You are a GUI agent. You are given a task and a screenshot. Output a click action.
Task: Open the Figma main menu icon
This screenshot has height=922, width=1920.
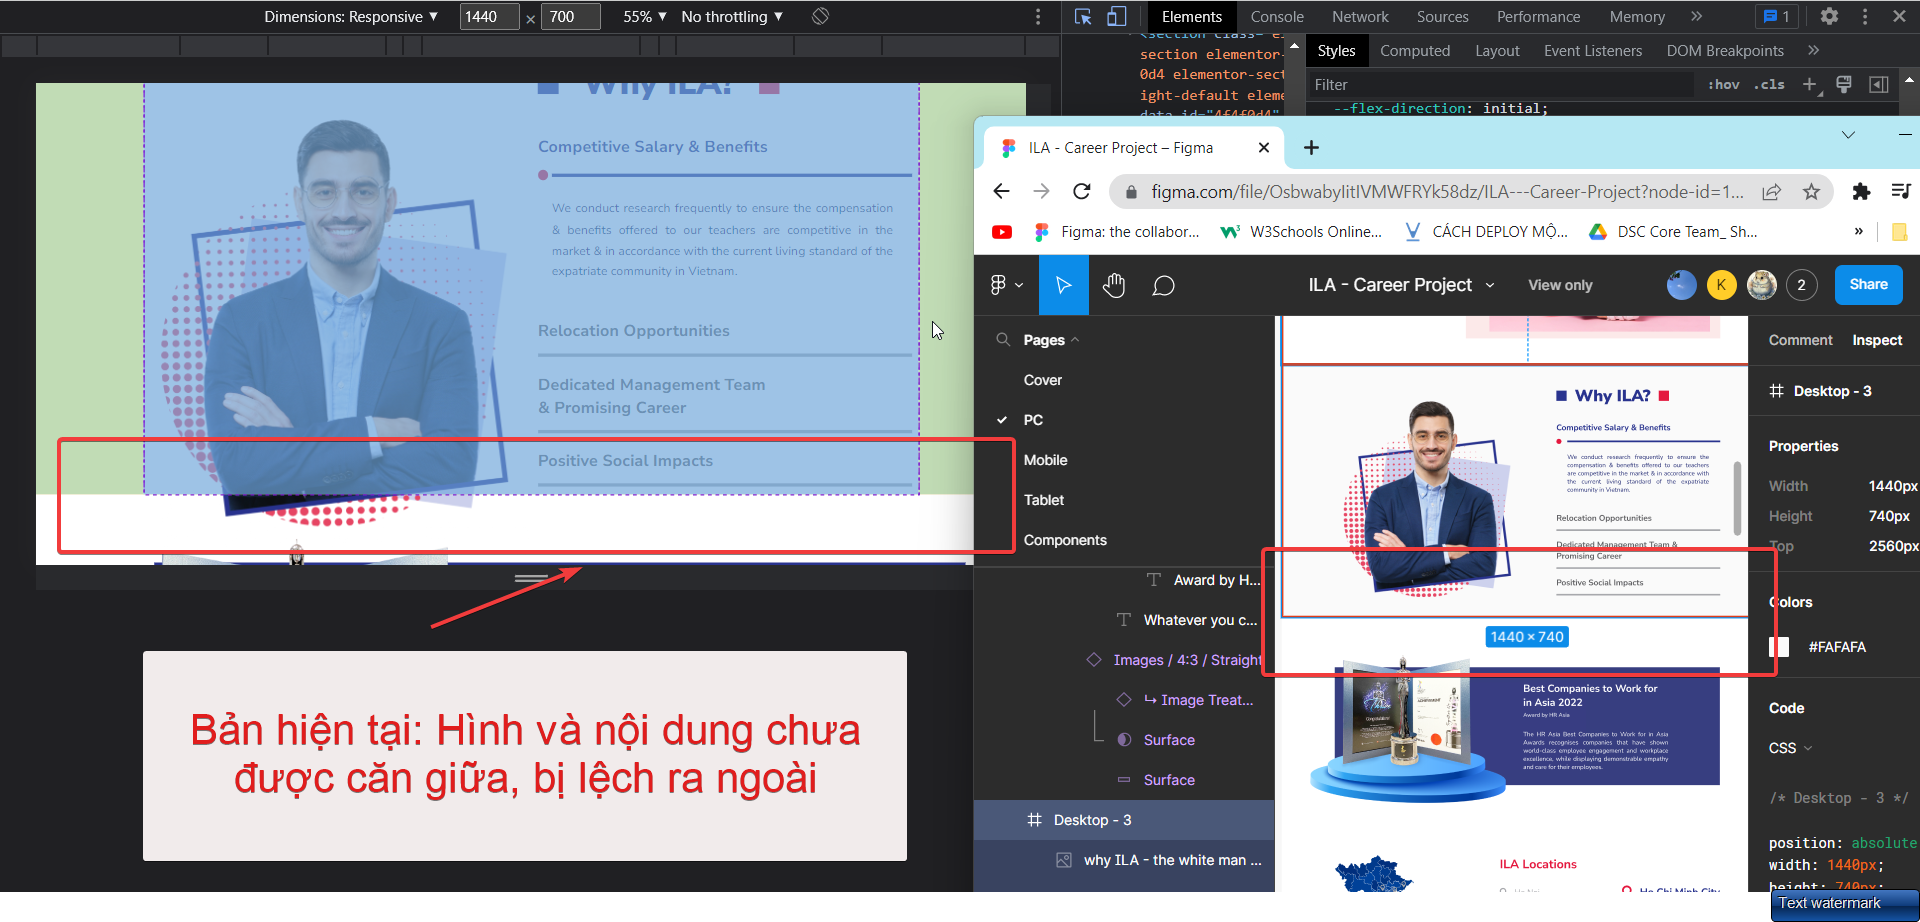pos(1005,285)
